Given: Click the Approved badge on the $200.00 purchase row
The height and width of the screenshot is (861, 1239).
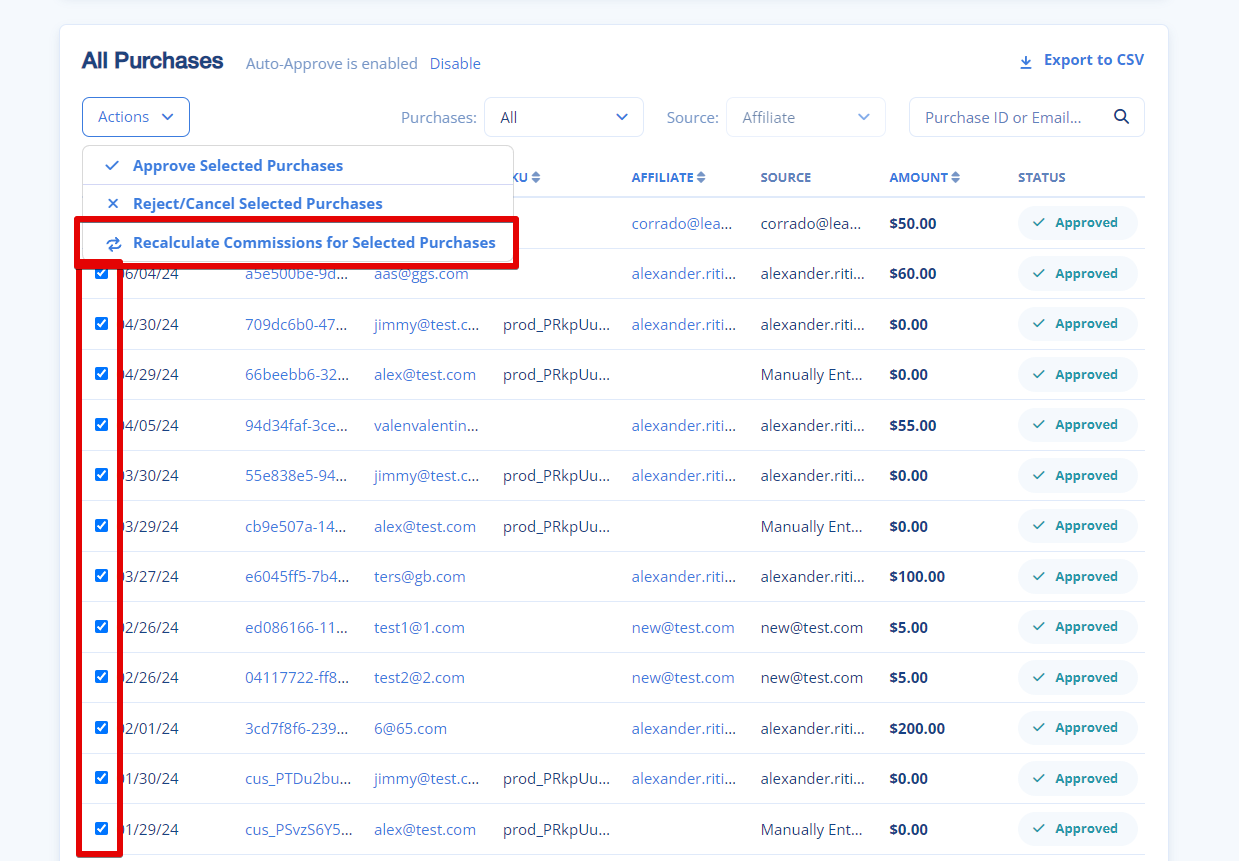Looking at the screenshot, I should tap(1077, 727).
